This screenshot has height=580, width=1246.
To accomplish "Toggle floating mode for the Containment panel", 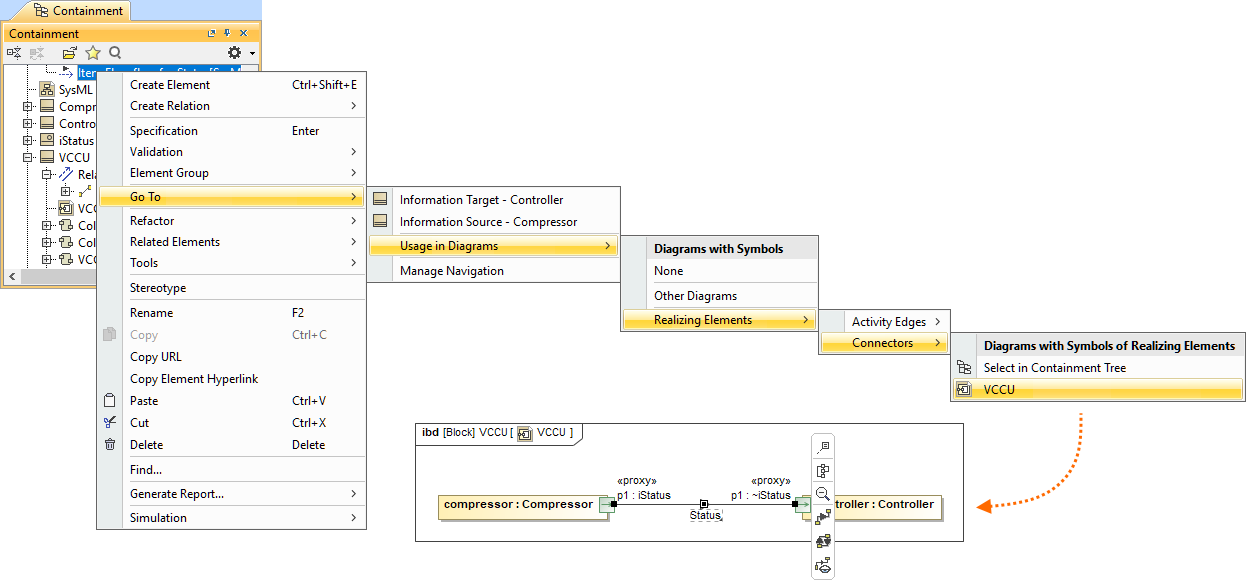I will (211, 34).
